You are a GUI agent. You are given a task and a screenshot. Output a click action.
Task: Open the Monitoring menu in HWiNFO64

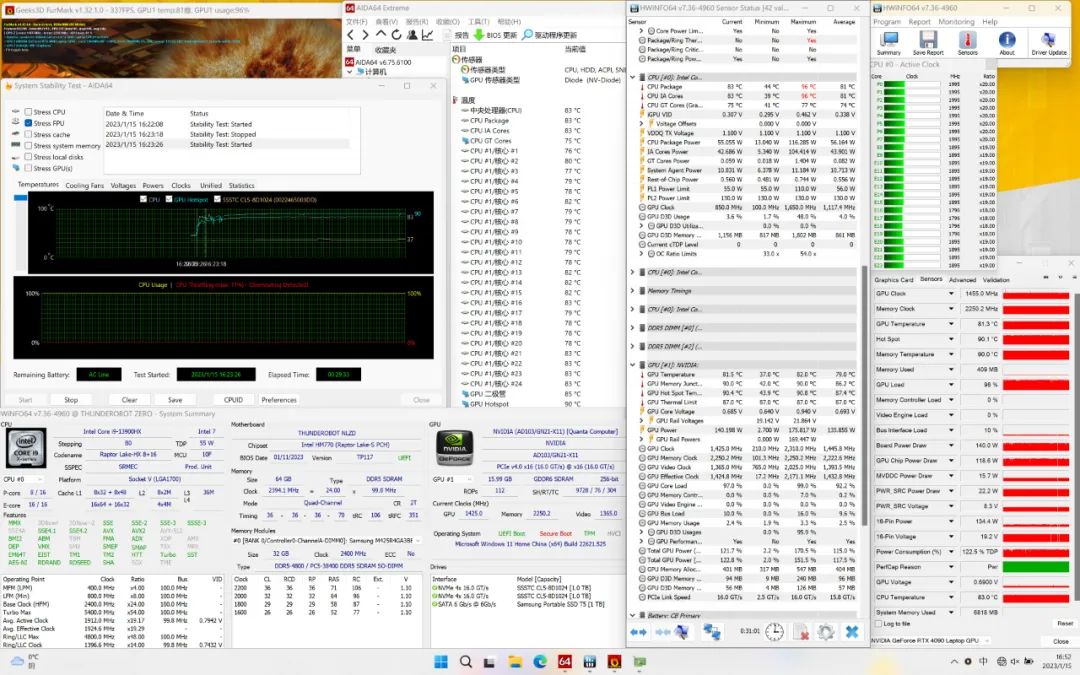pyautogui.click(x=955, y=21)
